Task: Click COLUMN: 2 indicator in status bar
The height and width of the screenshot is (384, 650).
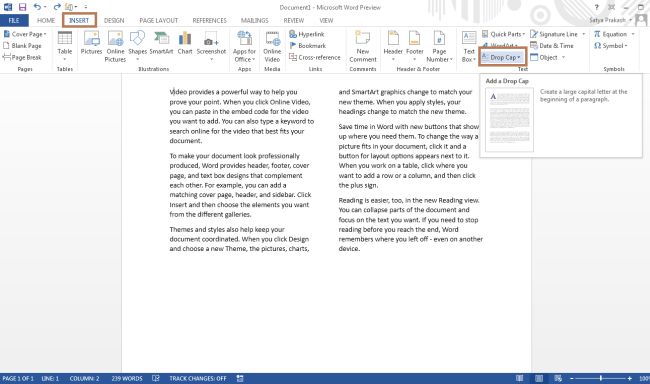Action: pyautogui.click(x=84, y=378)
